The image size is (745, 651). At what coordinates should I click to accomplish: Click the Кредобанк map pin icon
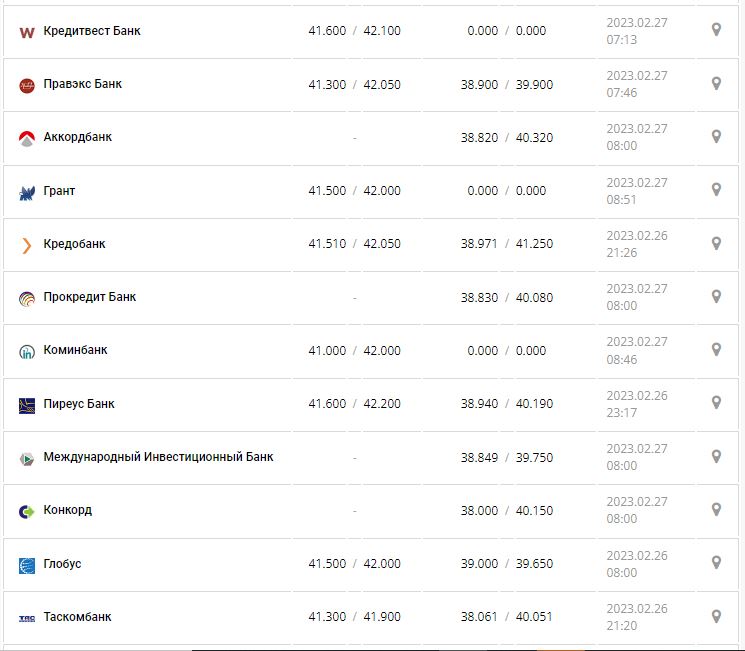pyautogui.click(x=716, y=243)
